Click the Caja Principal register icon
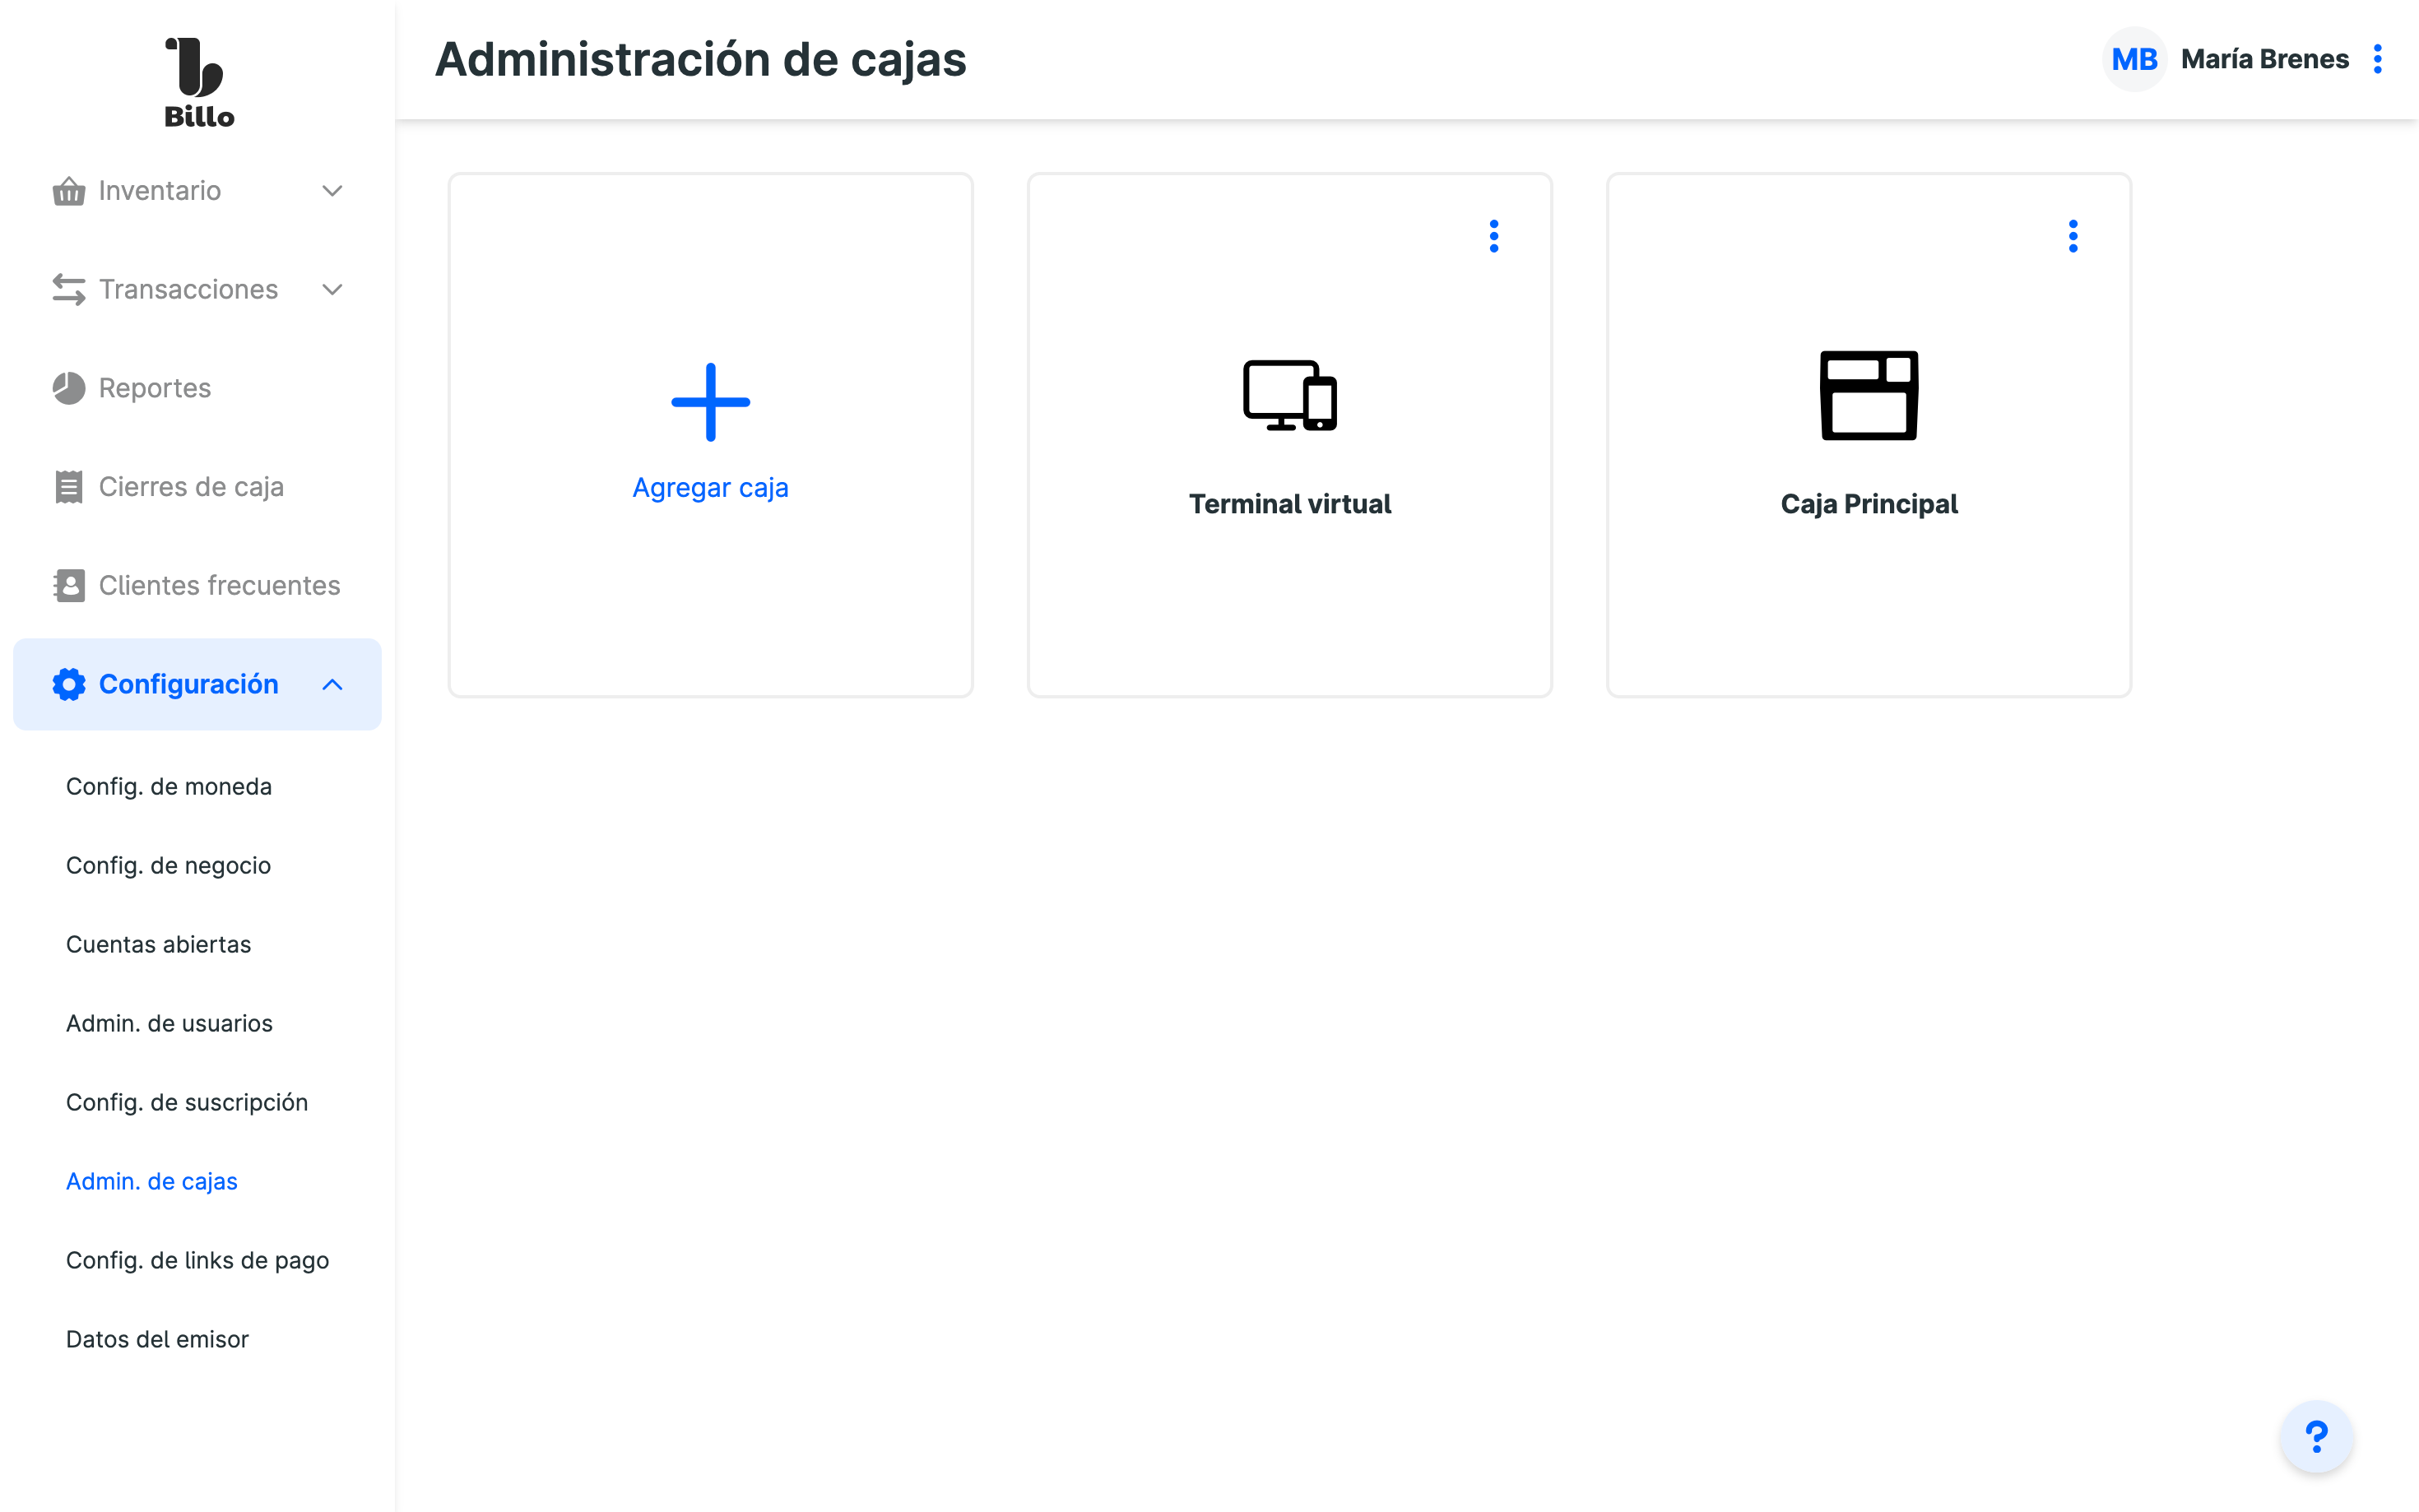 click(1868, 395)
